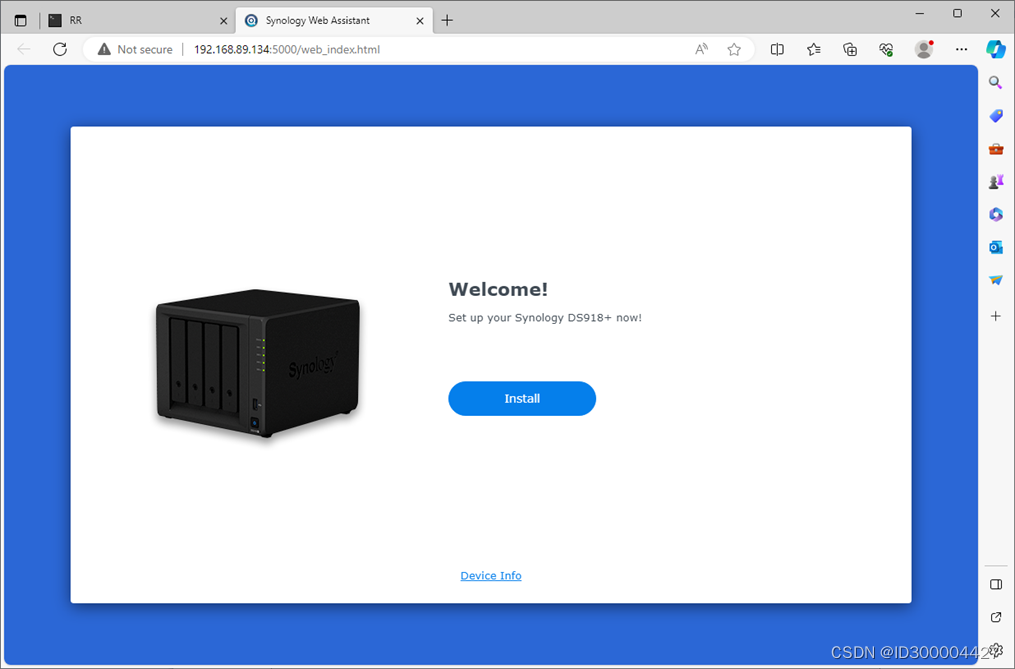
Task: Open sidebar Tools briefcase icon
Action: pyautogui.click(x=996, y=150)
